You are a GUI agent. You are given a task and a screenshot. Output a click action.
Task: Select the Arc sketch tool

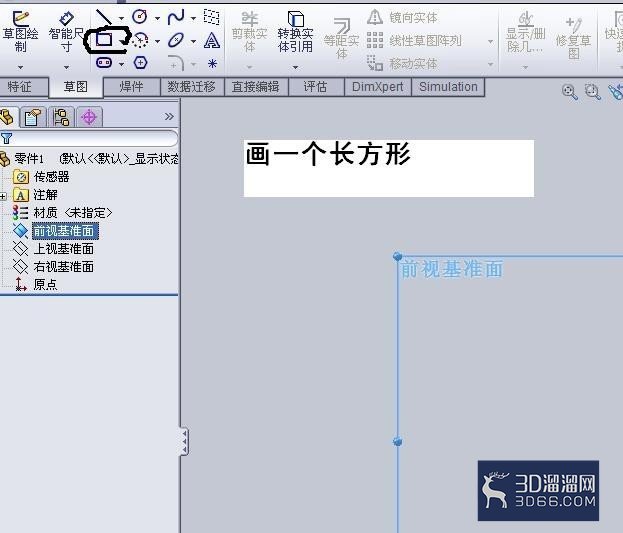(140, 40)
